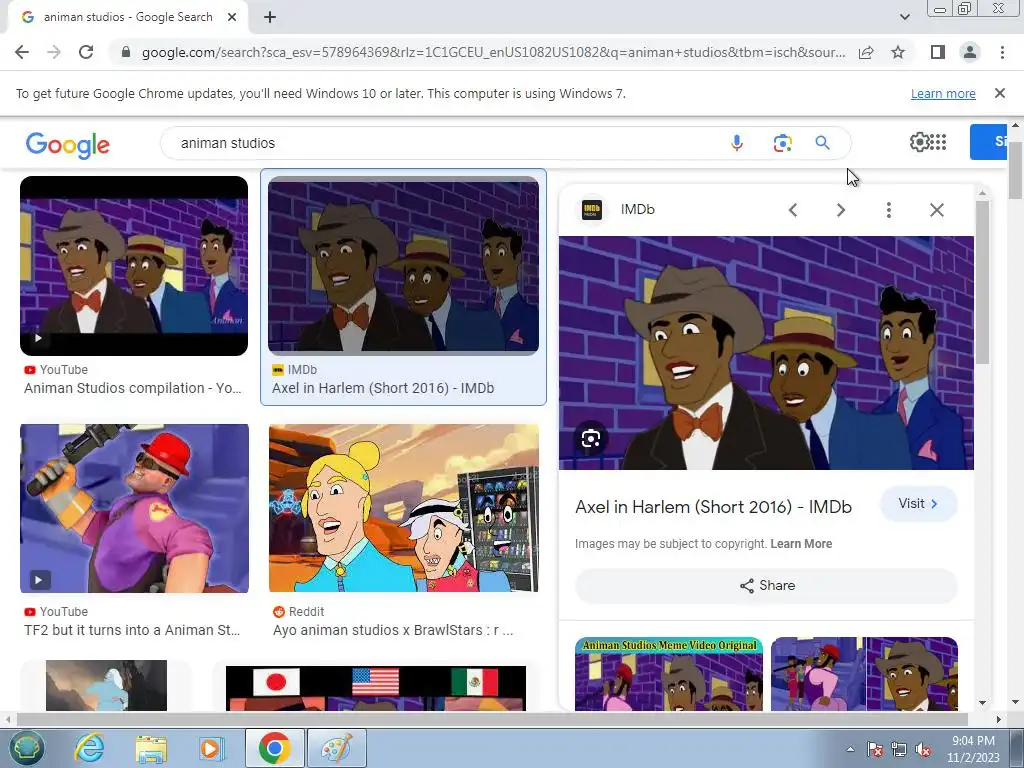Open TF2 Animan Studios YouTube thumbnail

135,508
